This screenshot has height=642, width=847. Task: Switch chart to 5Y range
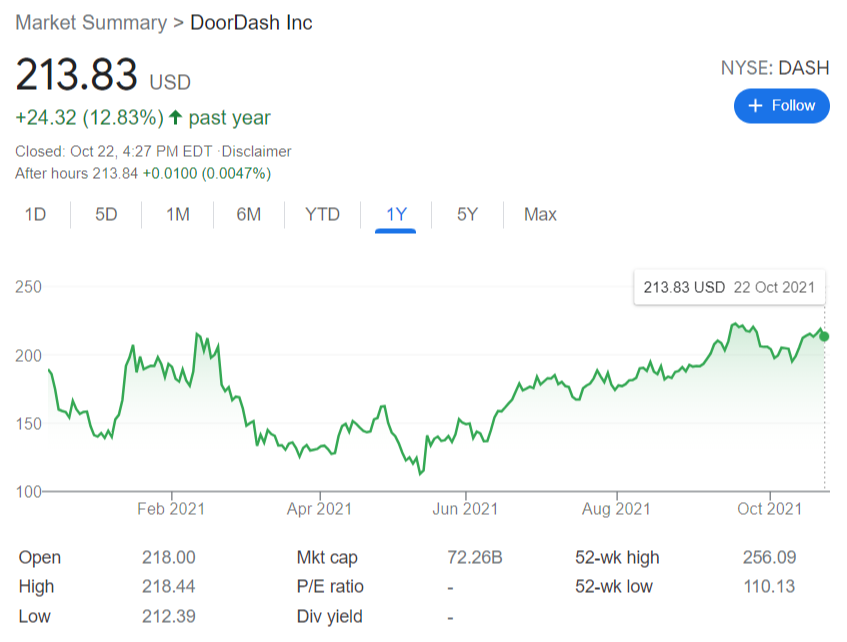tap(467, 215)
